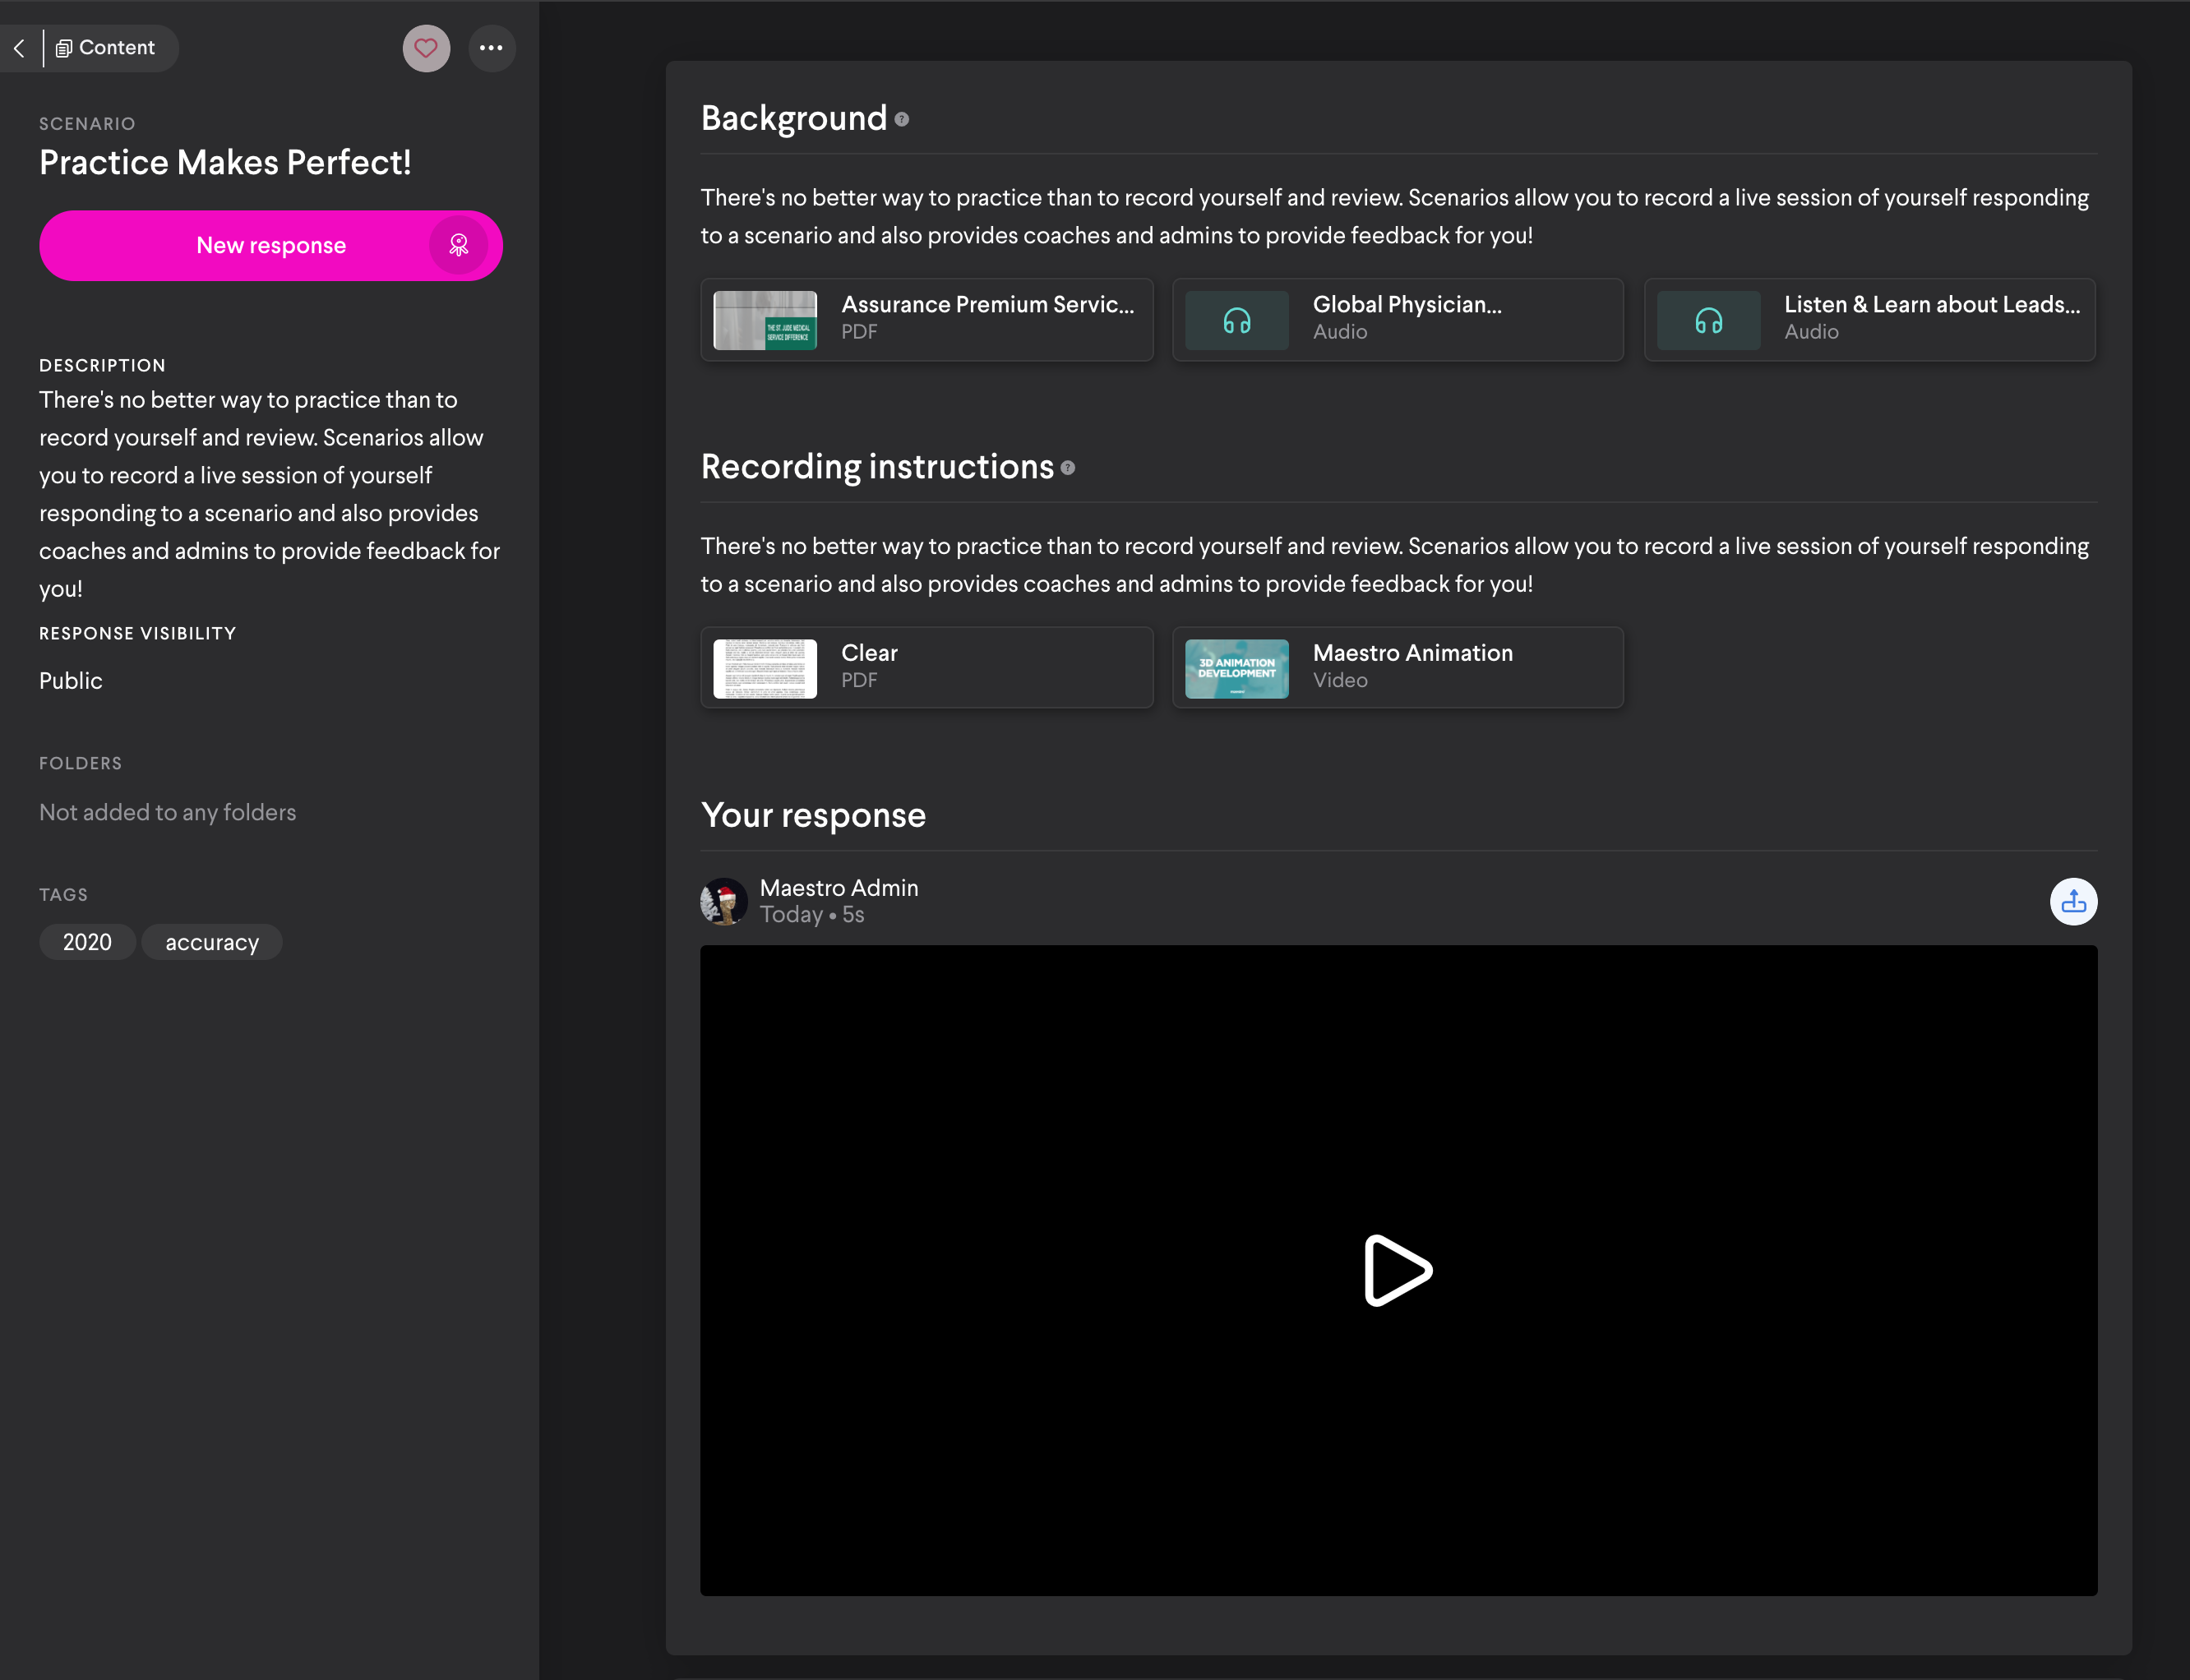This screenshot has width=2190, height=1680.
Task: Click the headphones icon on Listen & Learn audio
Action: pos(1708,320)
